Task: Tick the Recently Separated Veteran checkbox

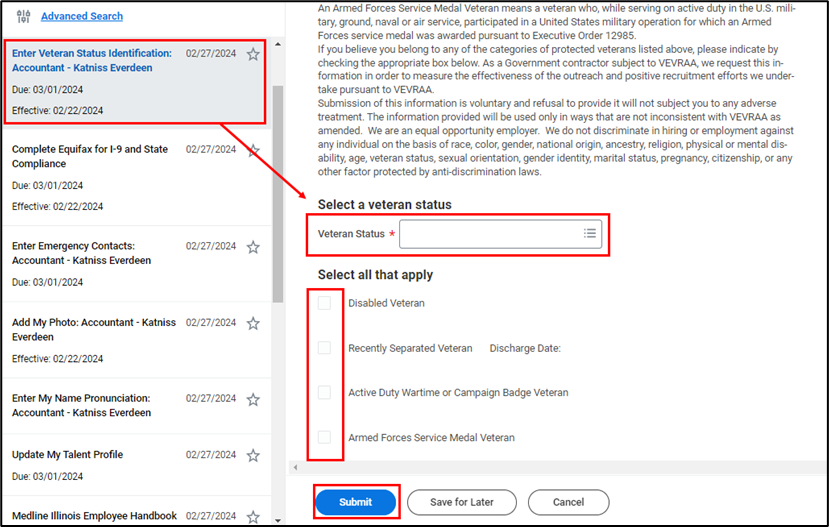Action: click(324, 348)
